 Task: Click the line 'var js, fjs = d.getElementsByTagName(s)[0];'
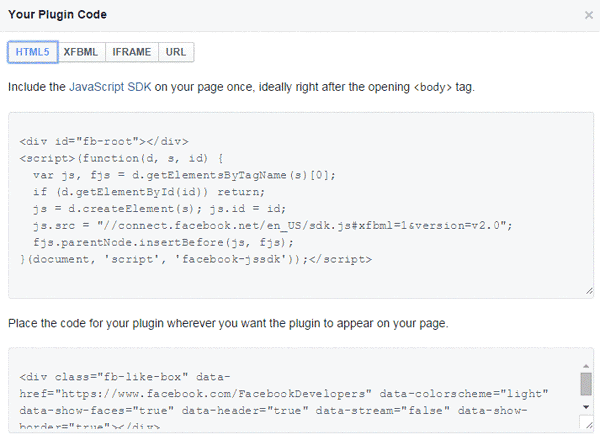coord(184,175)
